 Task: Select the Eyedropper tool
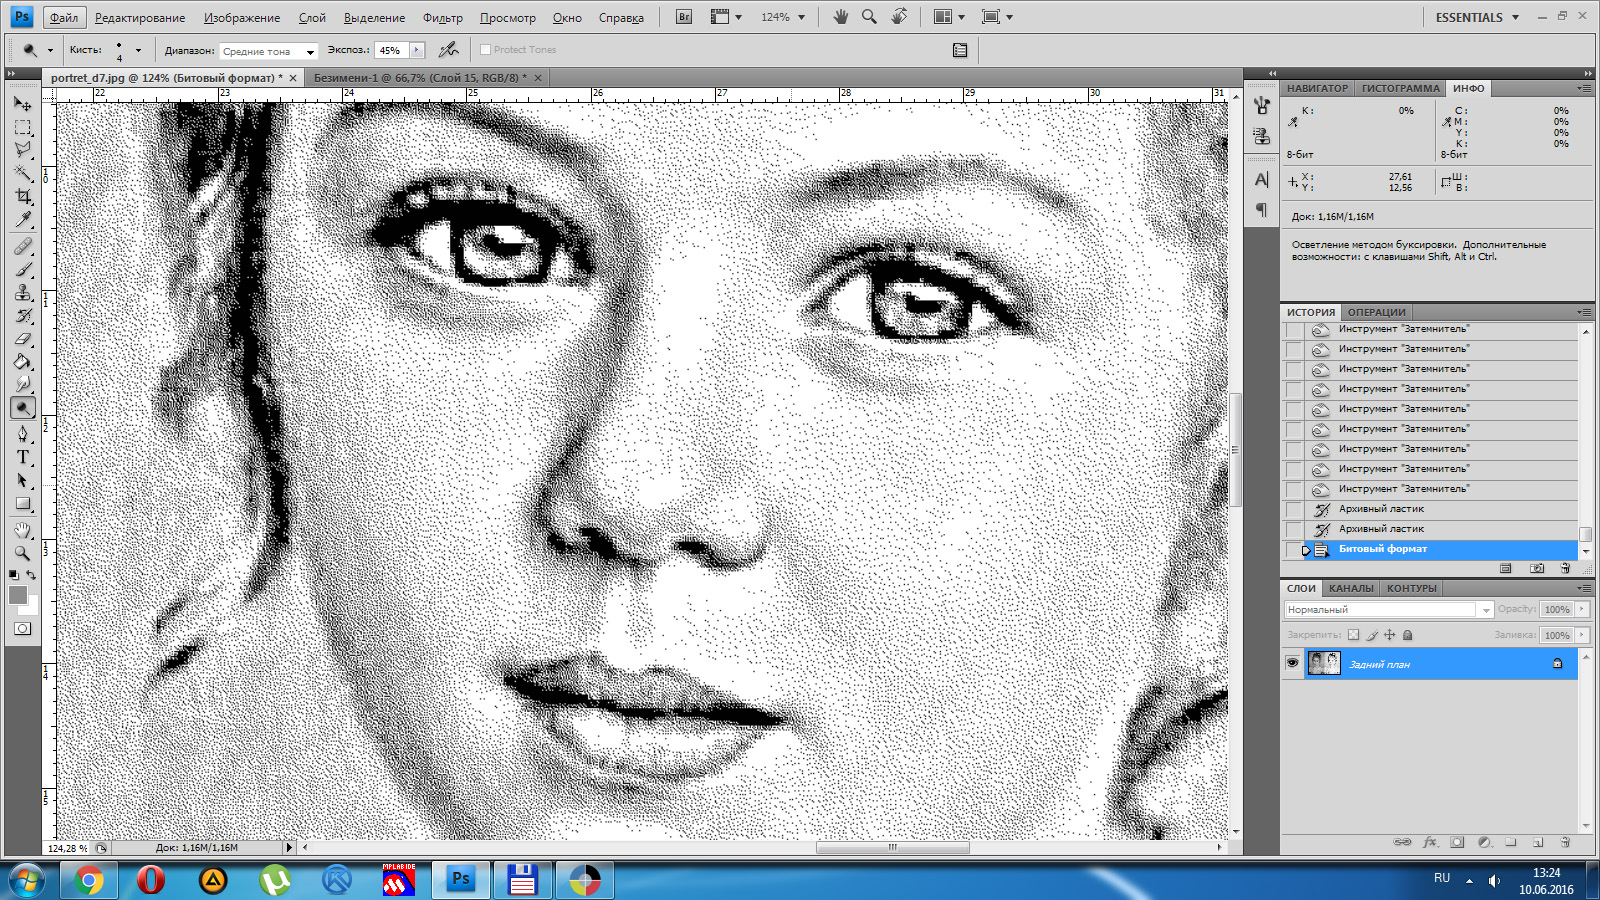22,220
